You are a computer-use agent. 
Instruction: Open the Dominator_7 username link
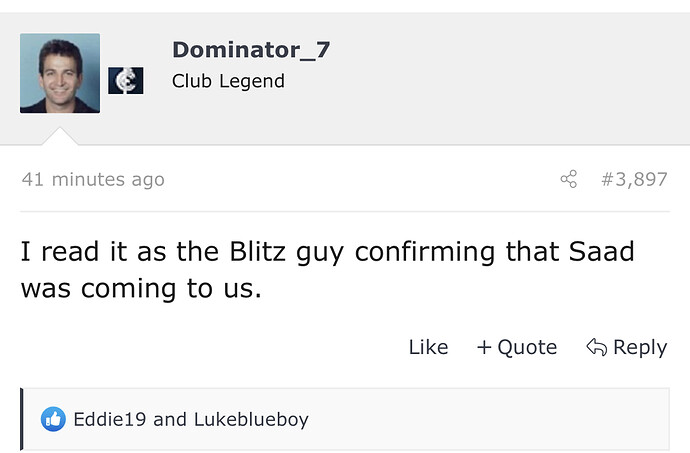[x=251, y=49]
